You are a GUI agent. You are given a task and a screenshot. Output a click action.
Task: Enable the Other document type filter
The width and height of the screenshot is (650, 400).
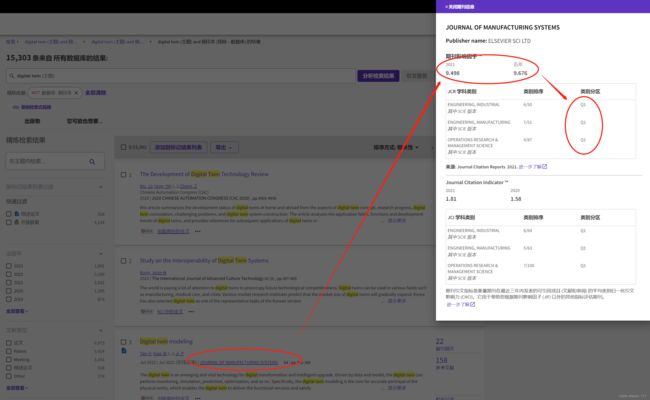coord(9,376)
